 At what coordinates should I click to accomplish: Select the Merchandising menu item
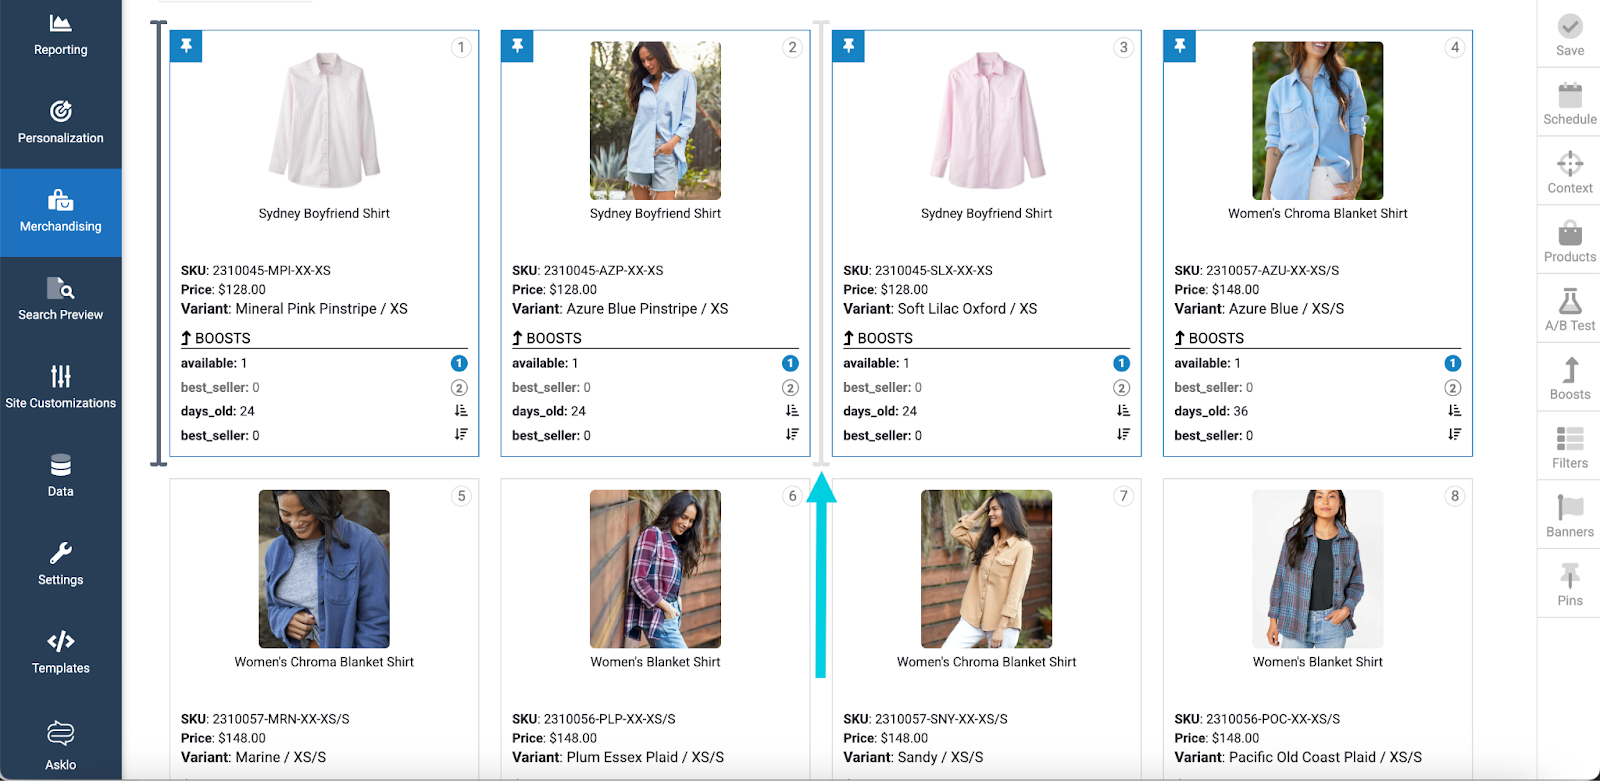tap(60, 211)
